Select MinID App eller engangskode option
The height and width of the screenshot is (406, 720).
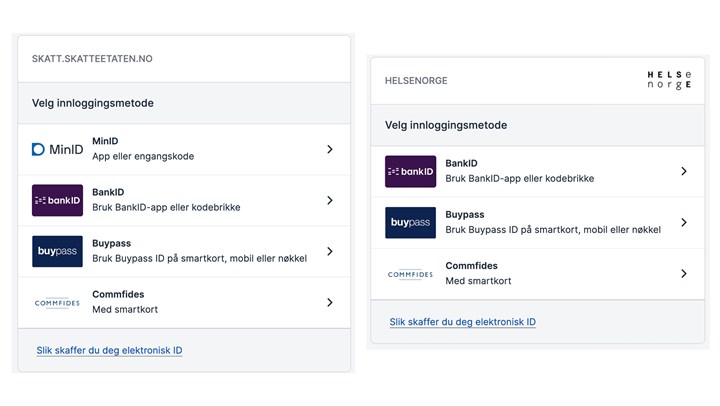pos(184,149)
